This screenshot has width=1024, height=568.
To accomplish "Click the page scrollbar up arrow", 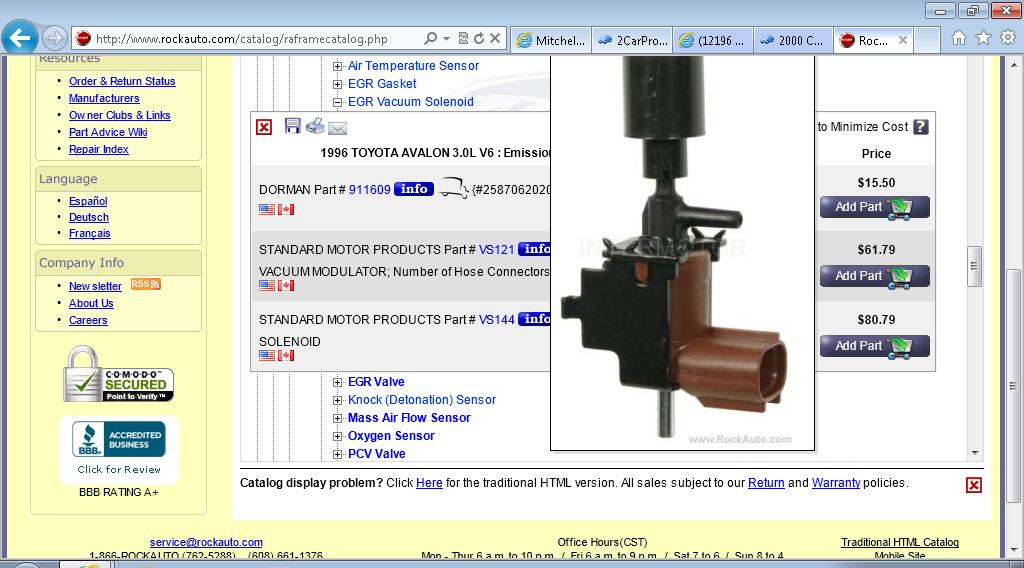I will click(1014, 65).
